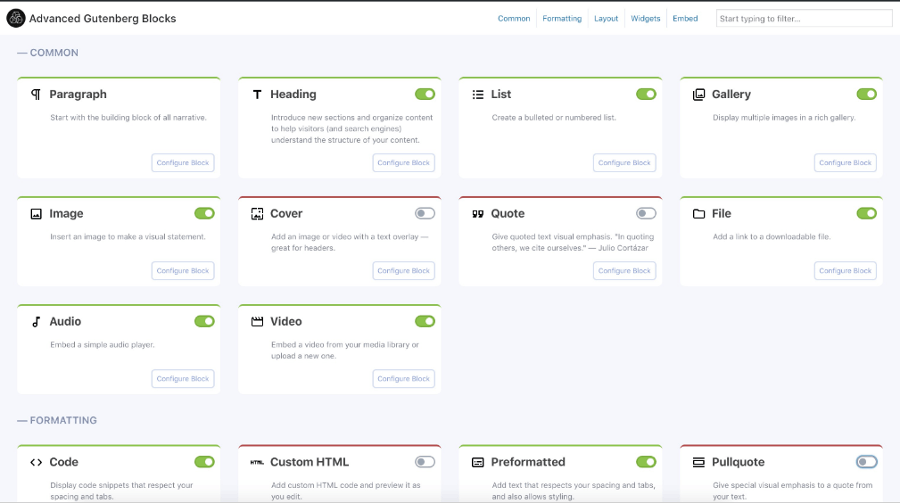
Task: Open Configure Block for Heading
Action: (x=404, y=163)
